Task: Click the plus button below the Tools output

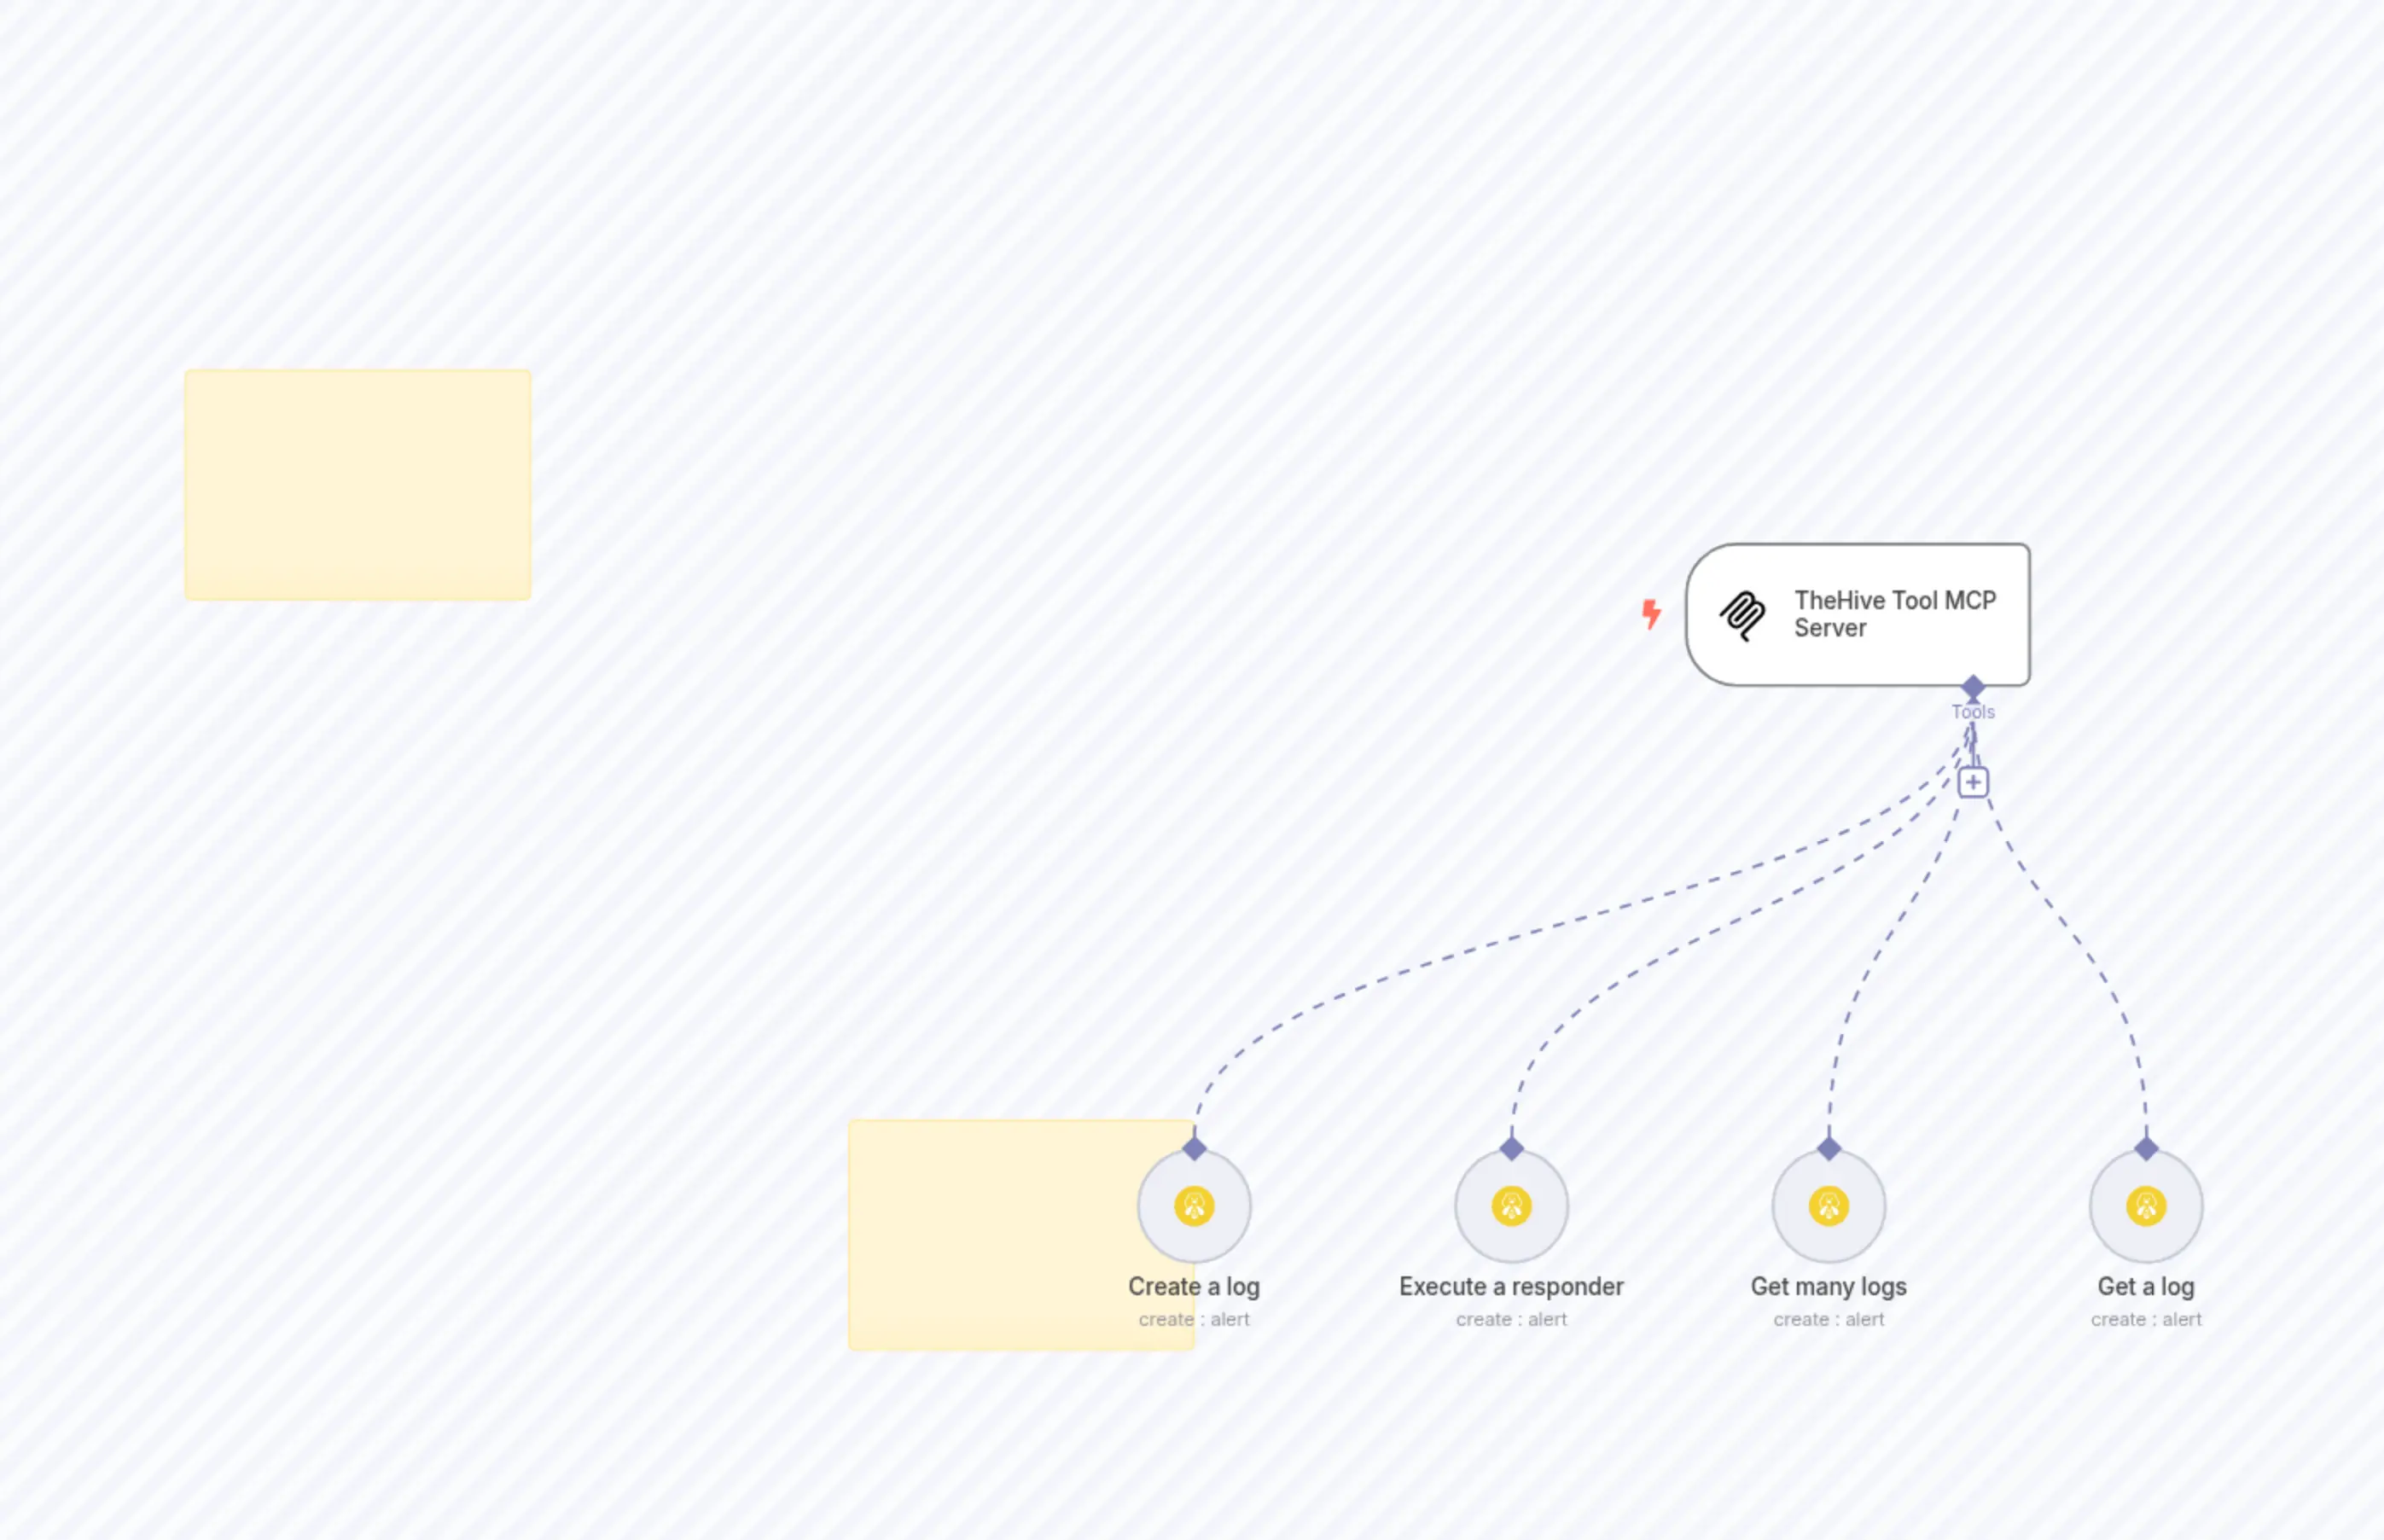Action: tap(1972, 781)
